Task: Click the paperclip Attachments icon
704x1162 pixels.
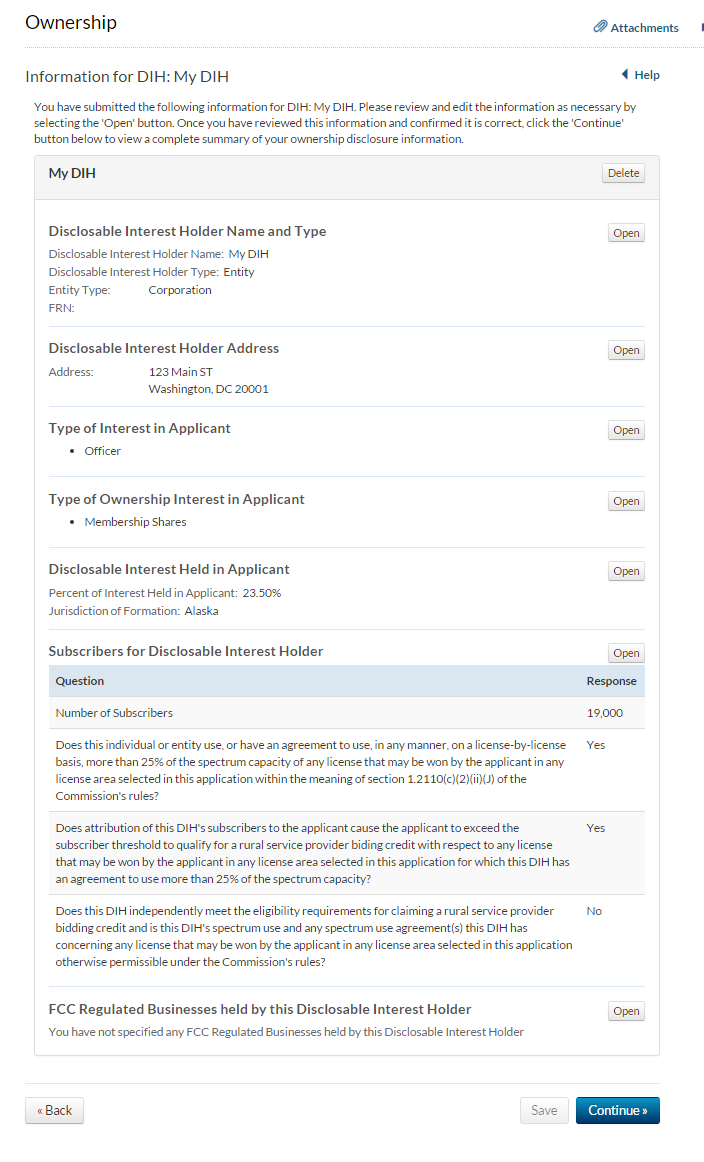Action: [x=600, y=27]
